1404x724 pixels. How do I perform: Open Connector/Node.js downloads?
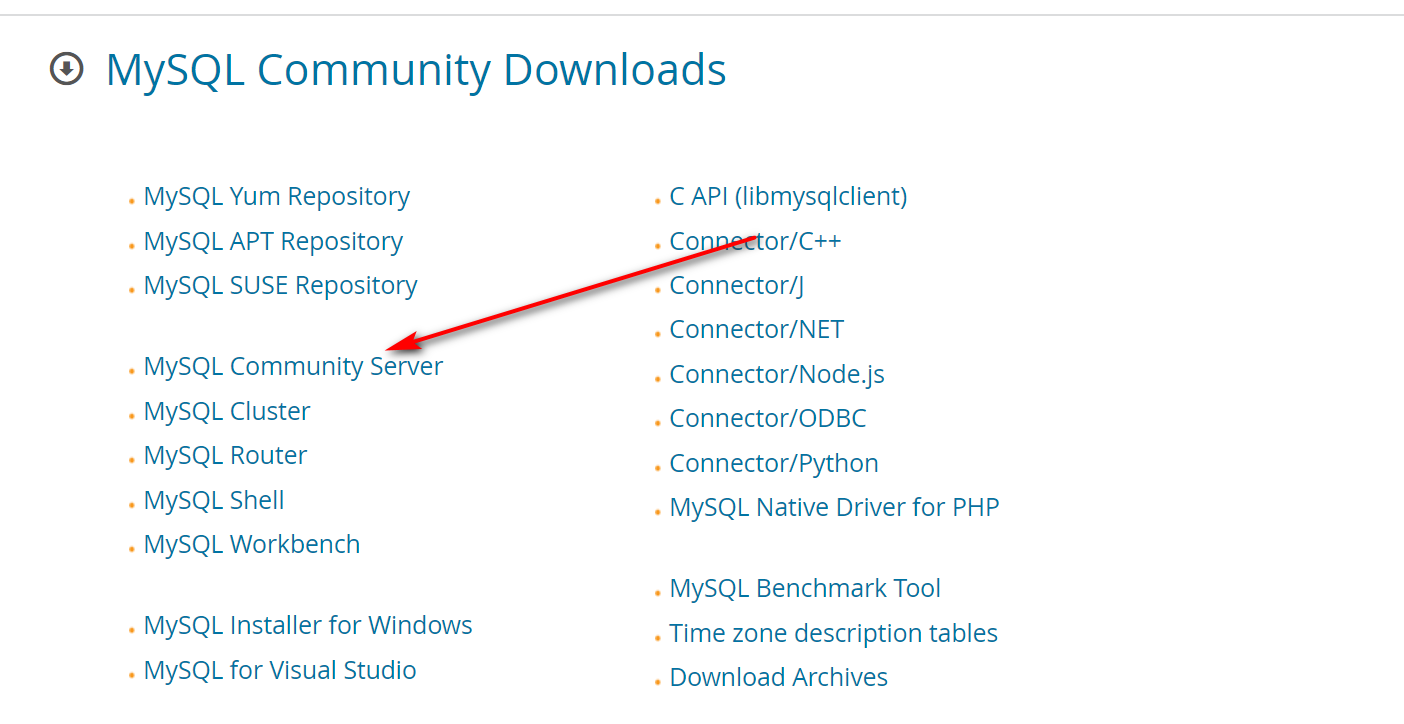click(777, 374)
